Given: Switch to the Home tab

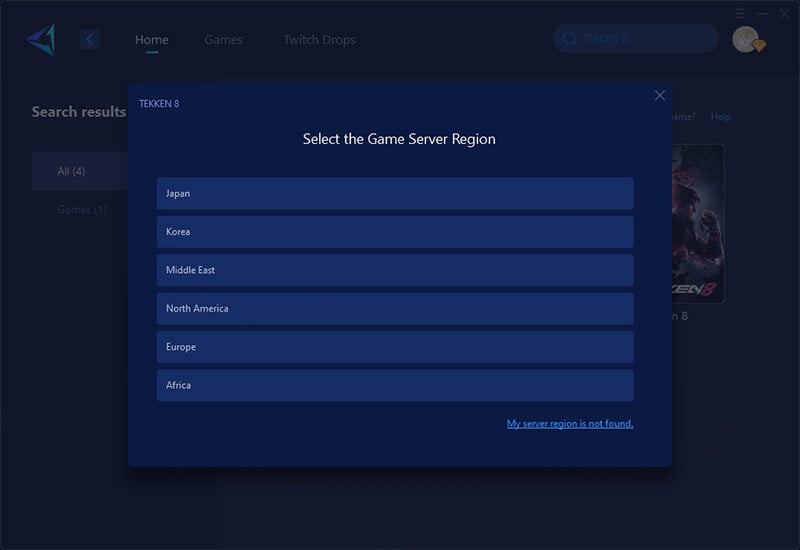Looking at the screenshot, I should (x=152, y=40).
